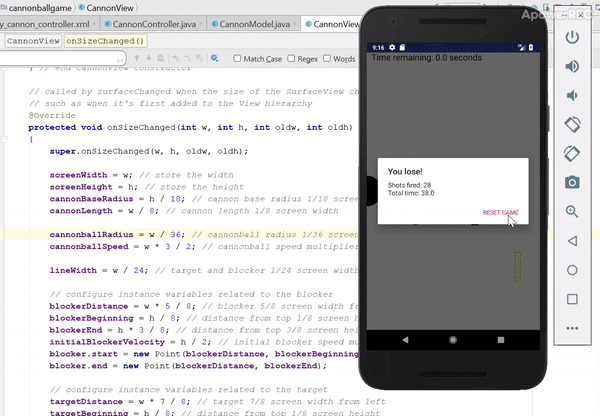
Task: Go to next search occurrence arrow
Action: coord(149,58)
